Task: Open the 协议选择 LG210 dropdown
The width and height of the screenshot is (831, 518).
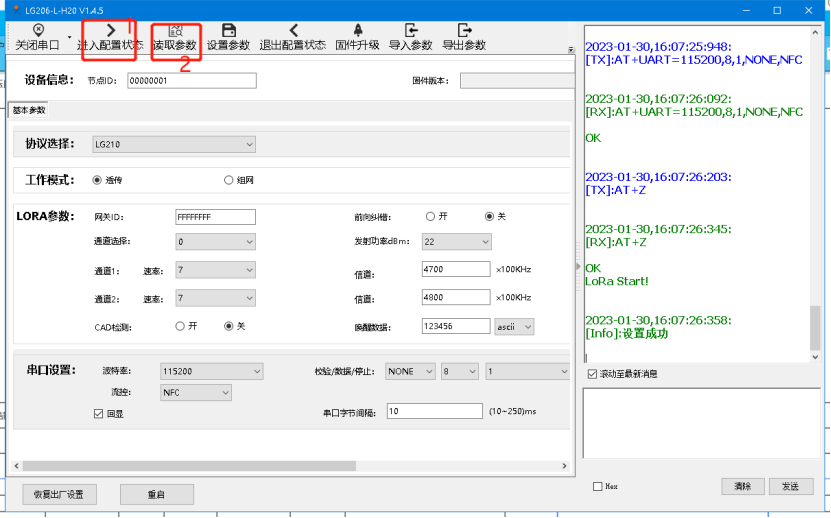Action: point(174,144)
